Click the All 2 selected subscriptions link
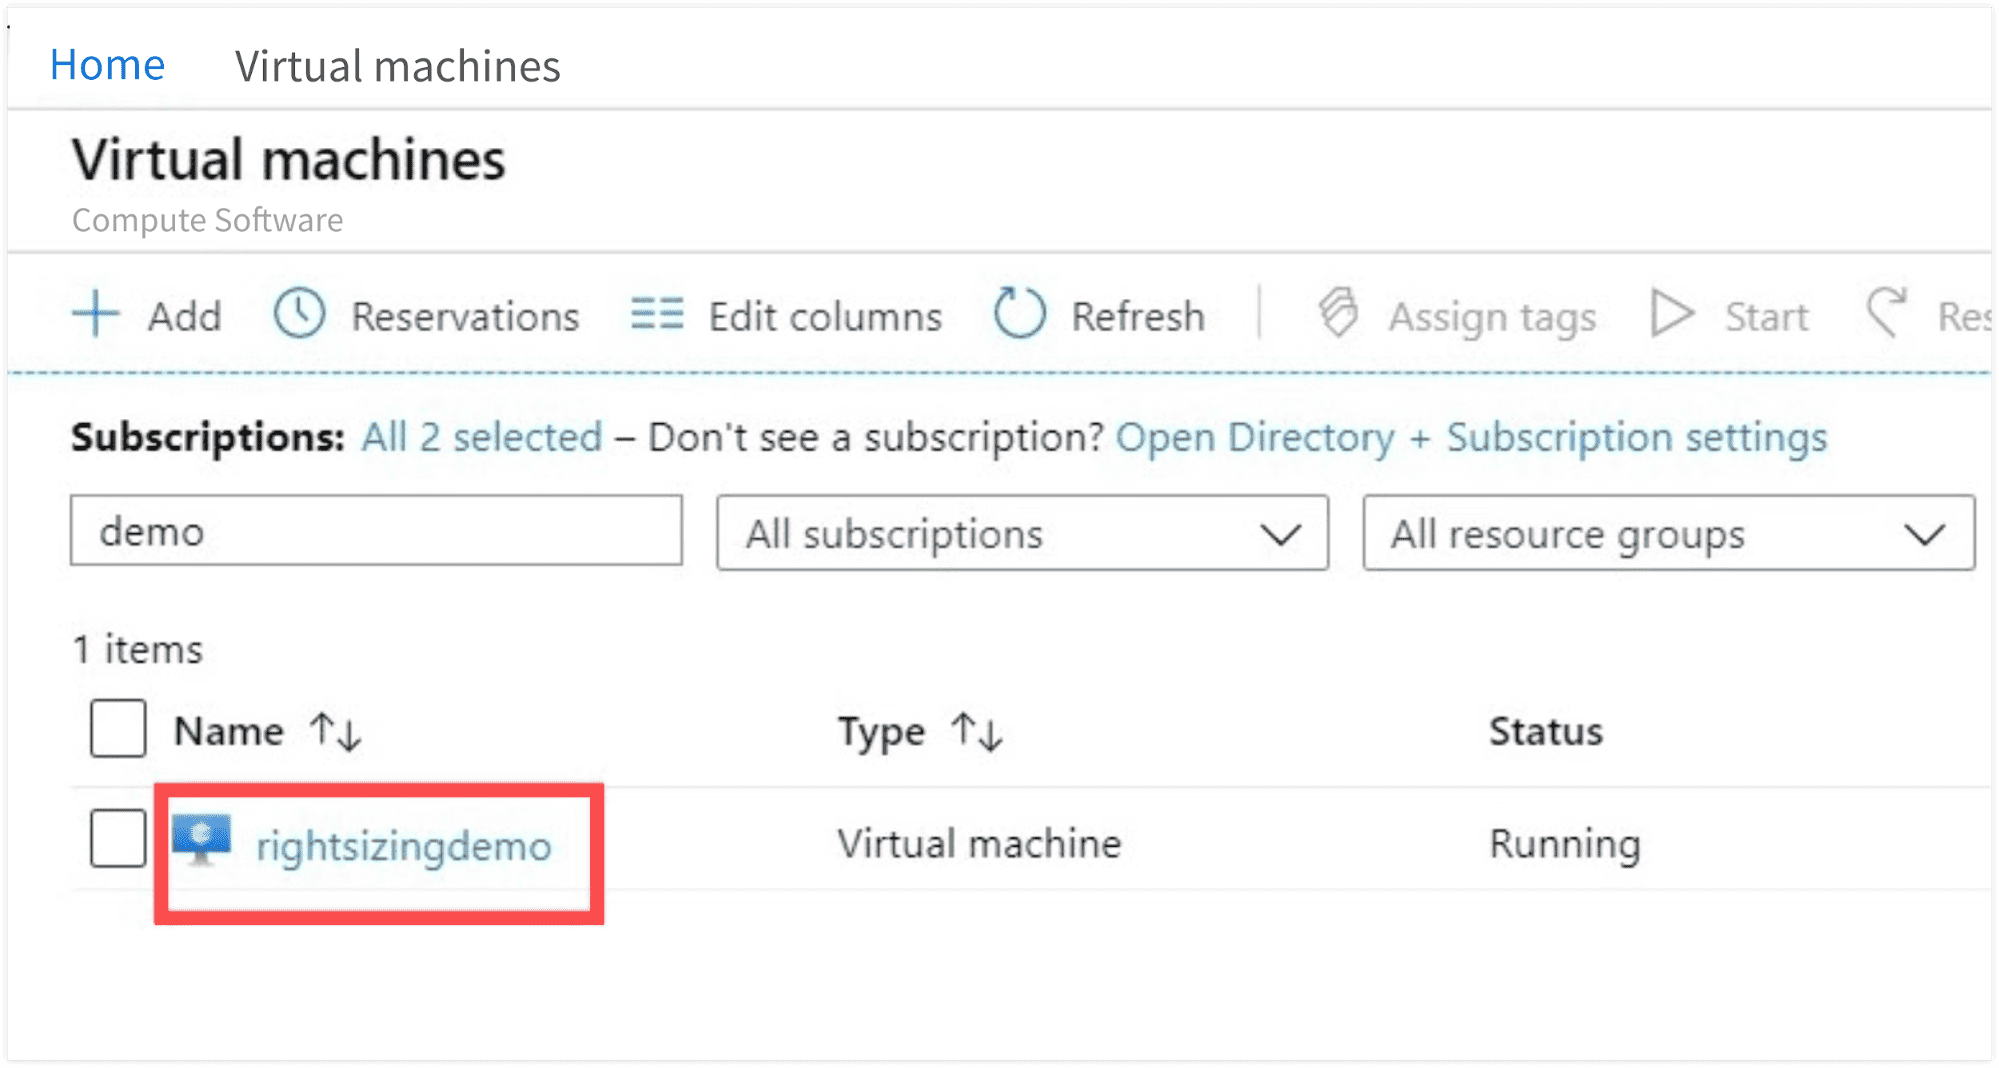This screenshot has height=1068, width=1999. 482,437
